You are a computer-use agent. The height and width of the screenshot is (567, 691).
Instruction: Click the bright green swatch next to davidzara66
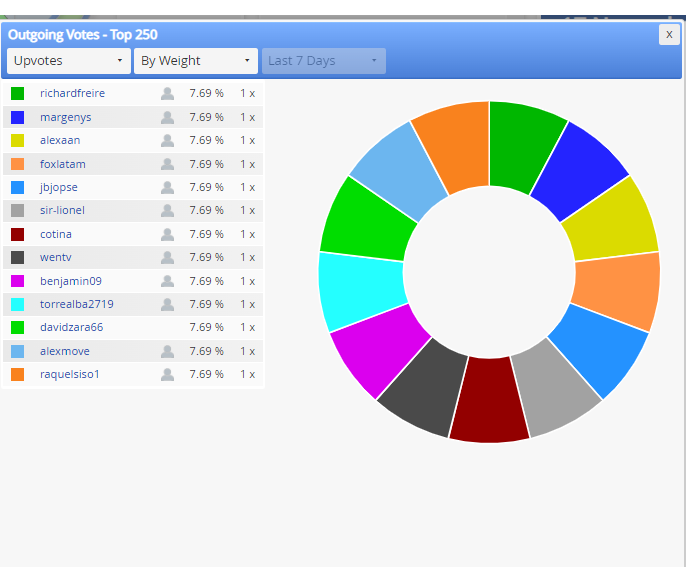coord(18,327)
